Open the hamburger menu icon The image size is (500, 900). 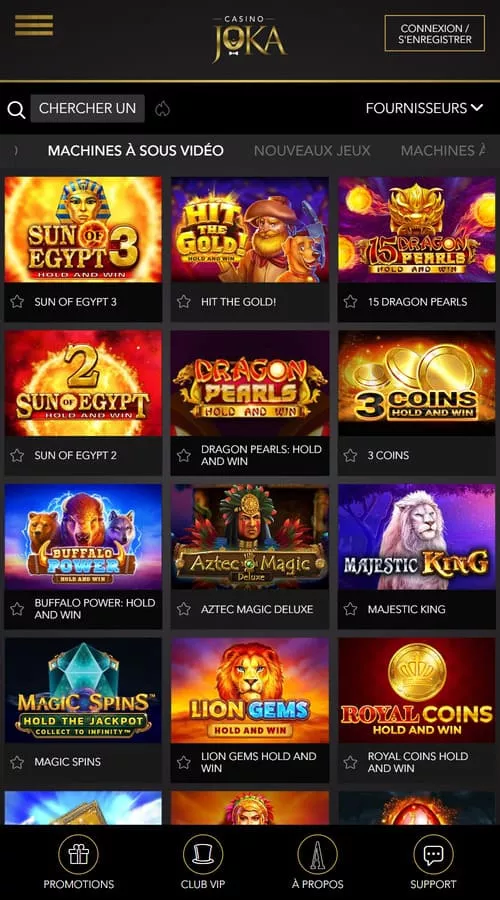coord(34,25)
